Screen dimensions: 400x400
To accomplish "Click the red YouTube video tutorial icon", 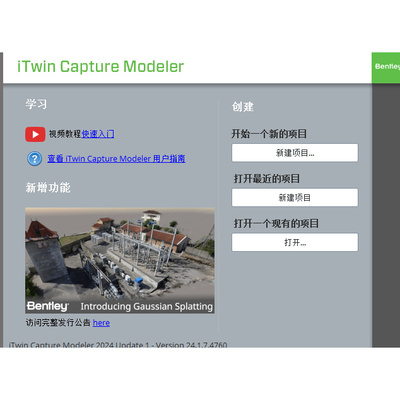I will click(x=35, y=134).
